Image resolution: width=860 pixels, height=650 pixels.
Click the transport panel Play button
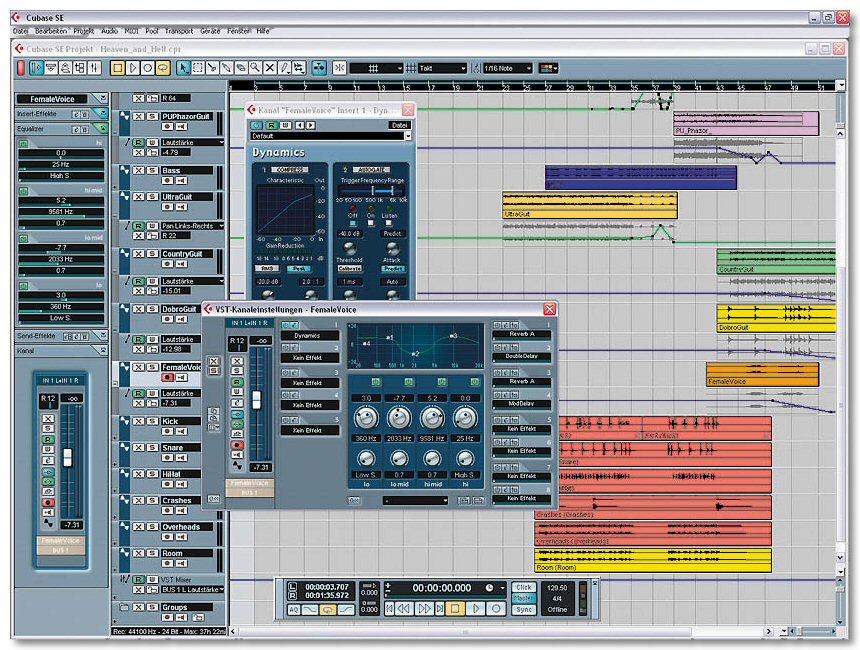point(476,608)
